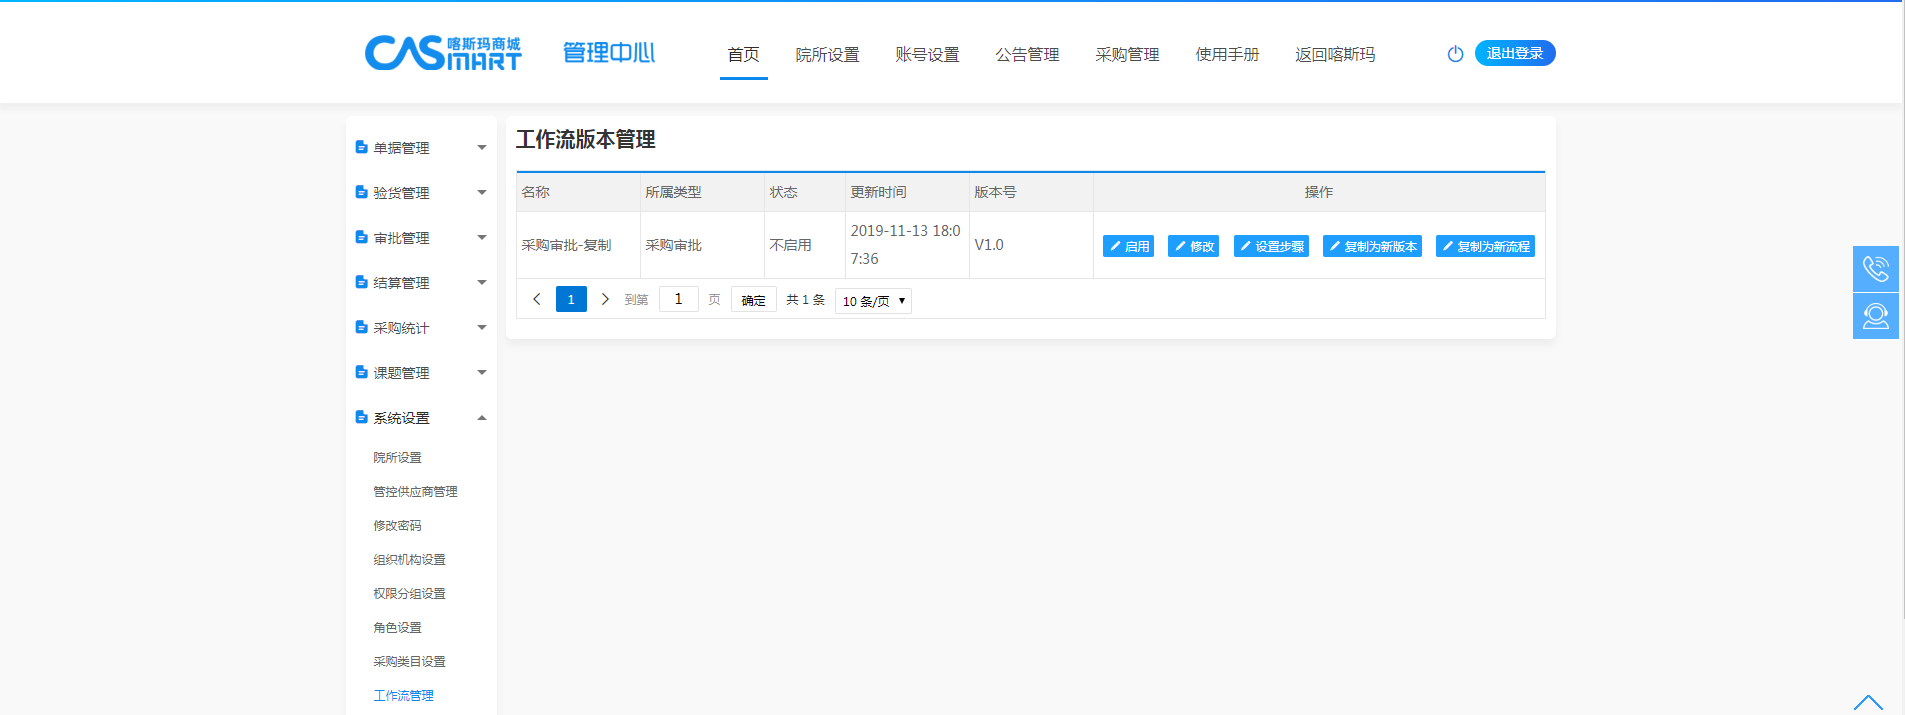
Task: Open the customer service headset icon
Action: pyautogui.click(x=1875, y=316)
